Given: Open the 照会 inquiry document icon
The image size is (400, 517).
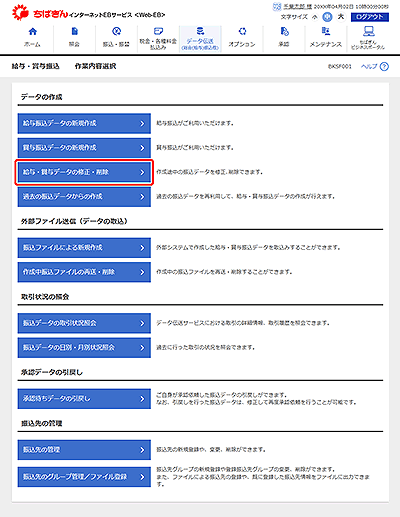Looking at the screenshot, I should pyautogui.click(x=74, y=32).
